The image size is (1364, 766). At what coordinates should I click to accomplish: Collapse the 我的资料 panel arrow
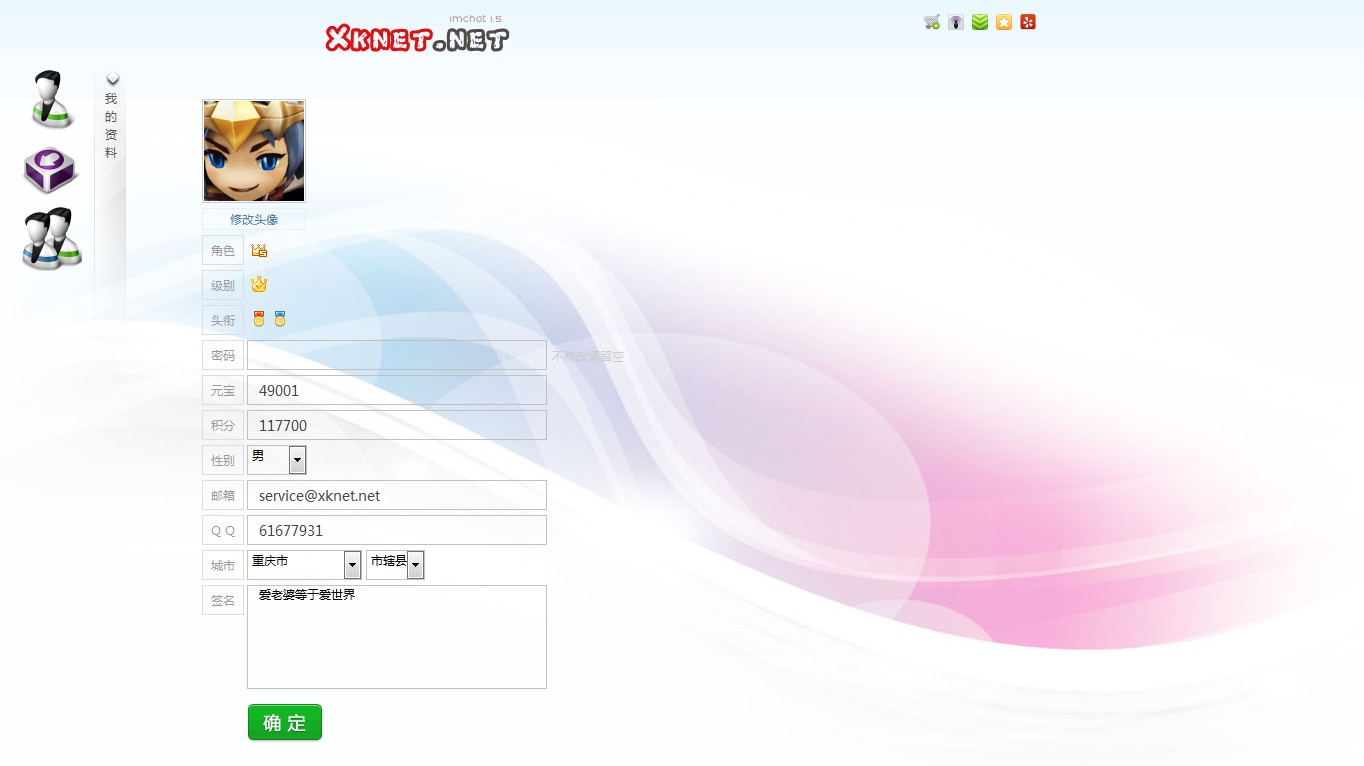click(x=113, y=80)
